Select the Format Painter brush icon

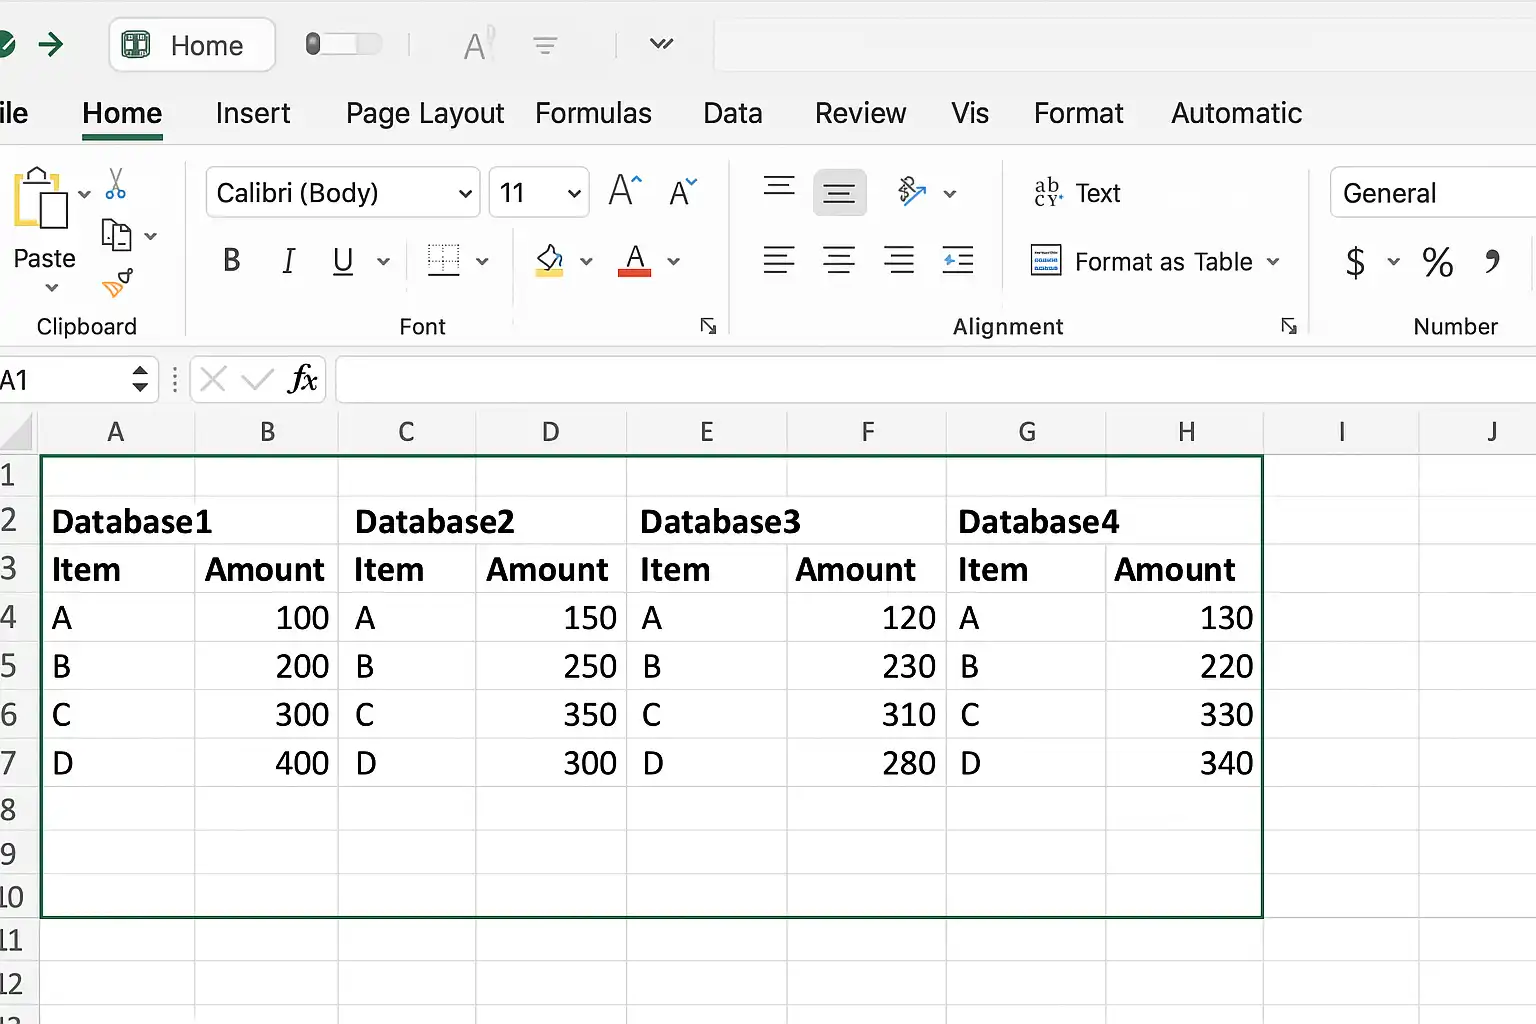pyautogui.click(x=117, y=284)
